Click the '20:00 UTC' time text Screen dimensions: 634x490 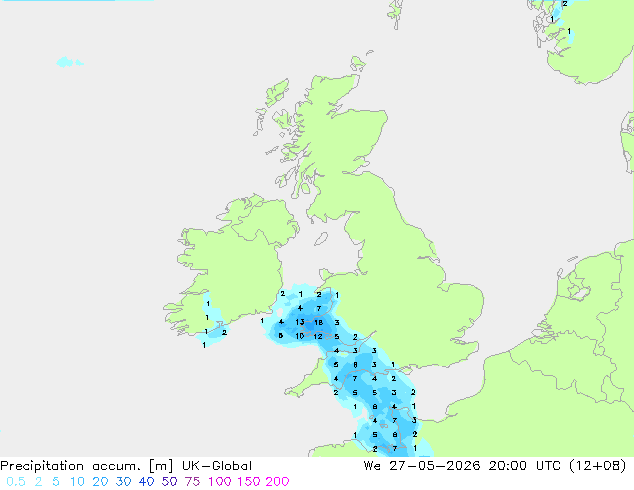click(524, 466)
